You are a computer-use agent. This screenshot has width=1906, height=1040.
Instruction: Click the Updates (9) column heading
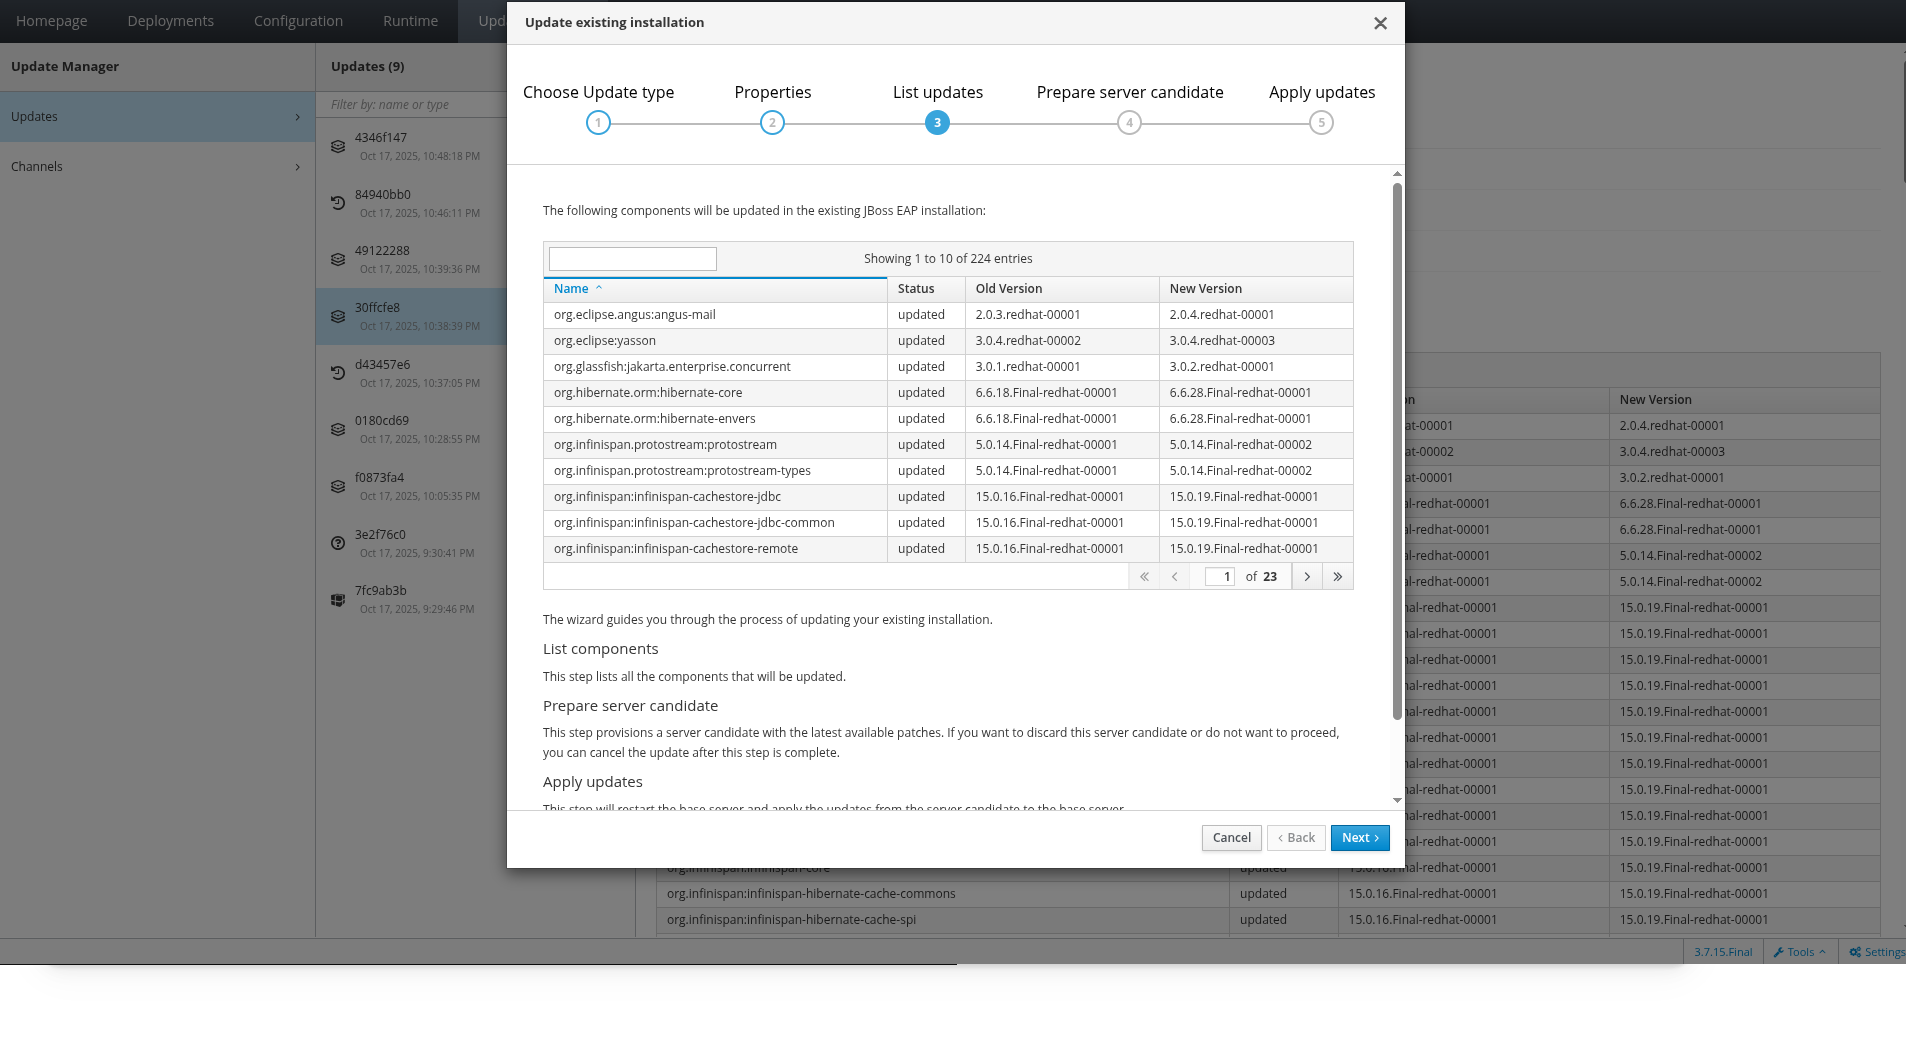coord(368,67)
